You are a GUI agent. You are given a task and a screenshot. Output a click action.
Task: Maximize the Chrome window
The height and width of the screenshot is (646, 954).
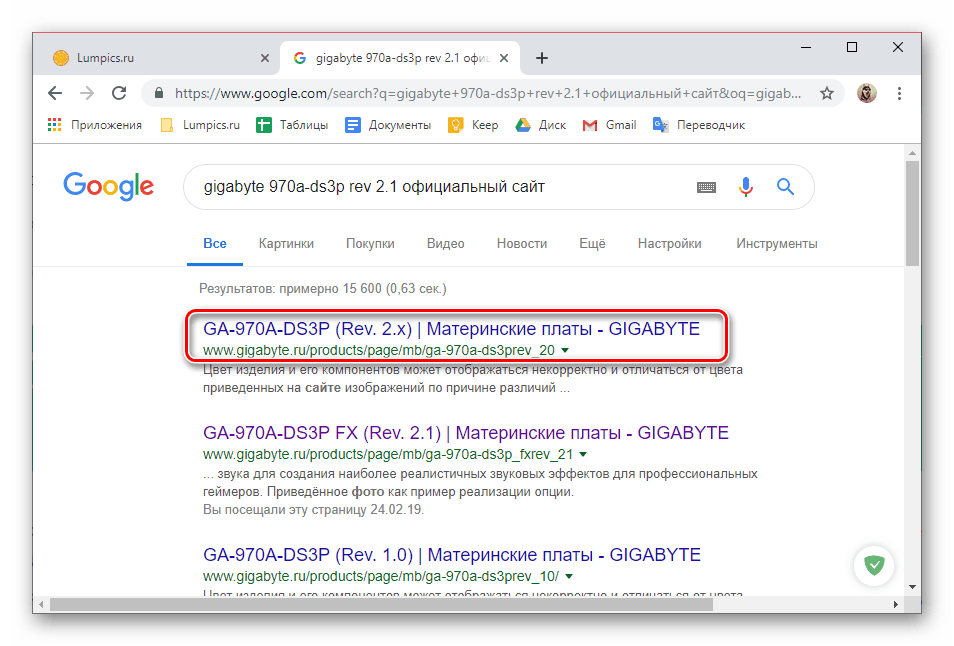click(852, 47)
